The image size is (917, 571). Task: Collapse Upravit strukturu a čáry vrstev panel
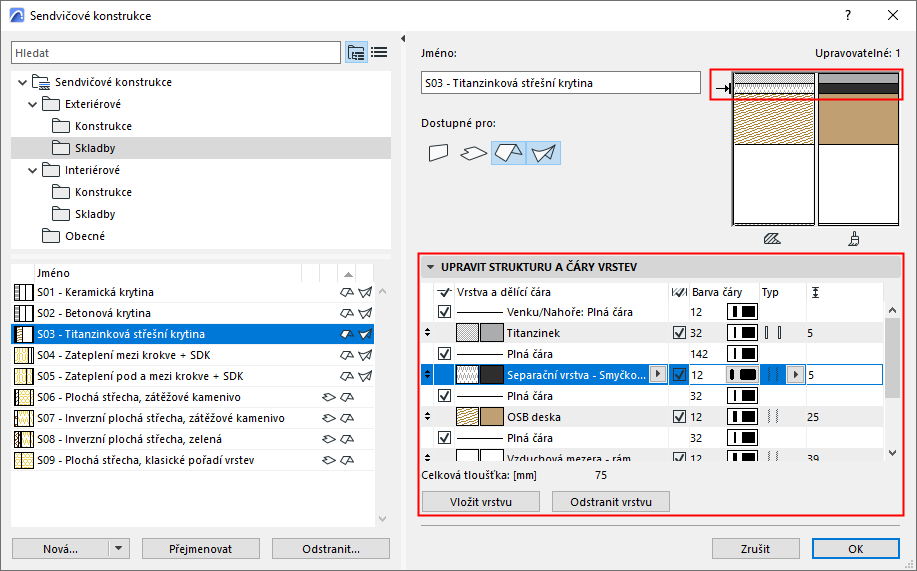pyautogui.click(x=430, y=267)
